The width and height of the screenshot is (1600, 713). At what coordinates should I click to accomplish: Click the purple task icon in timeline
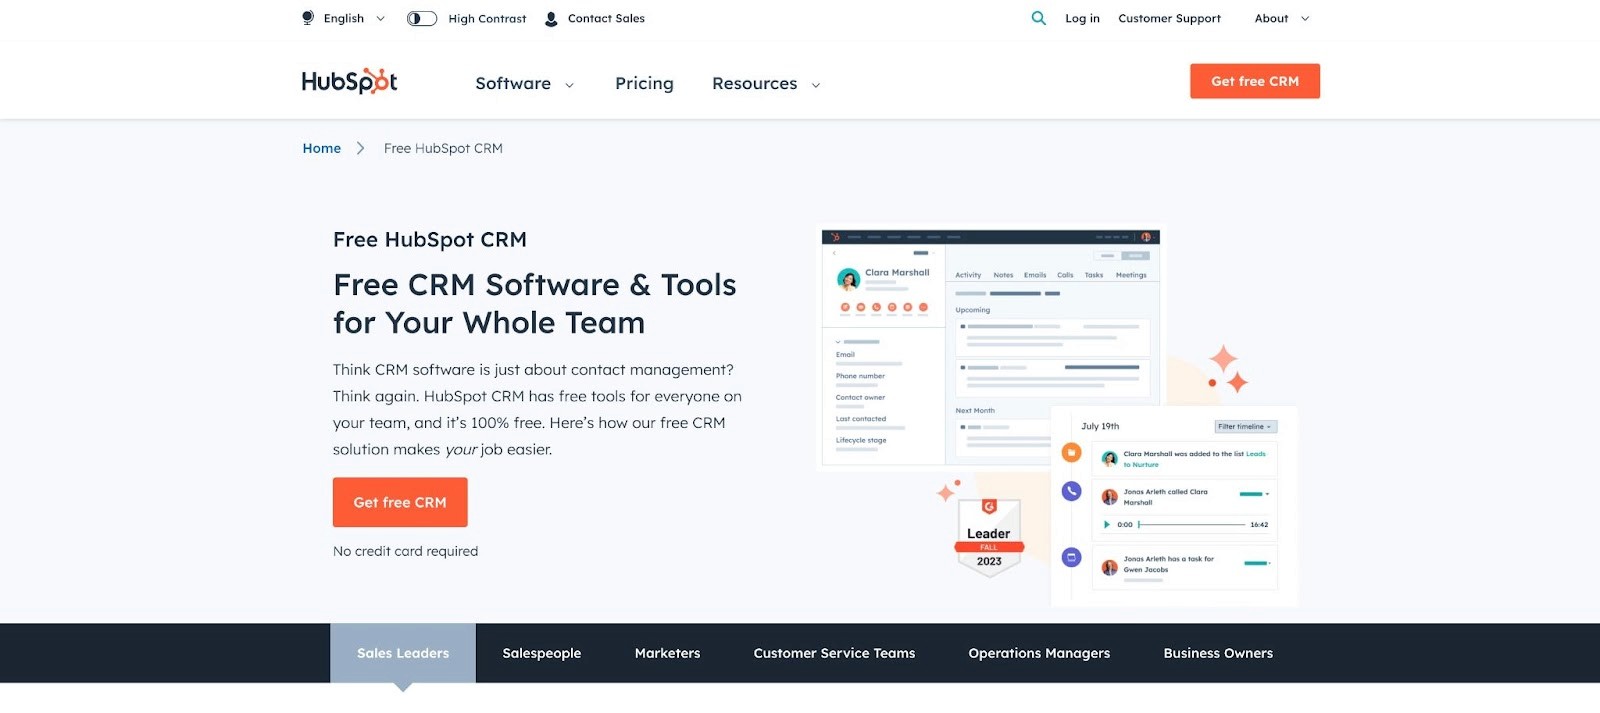[1071, 557]
